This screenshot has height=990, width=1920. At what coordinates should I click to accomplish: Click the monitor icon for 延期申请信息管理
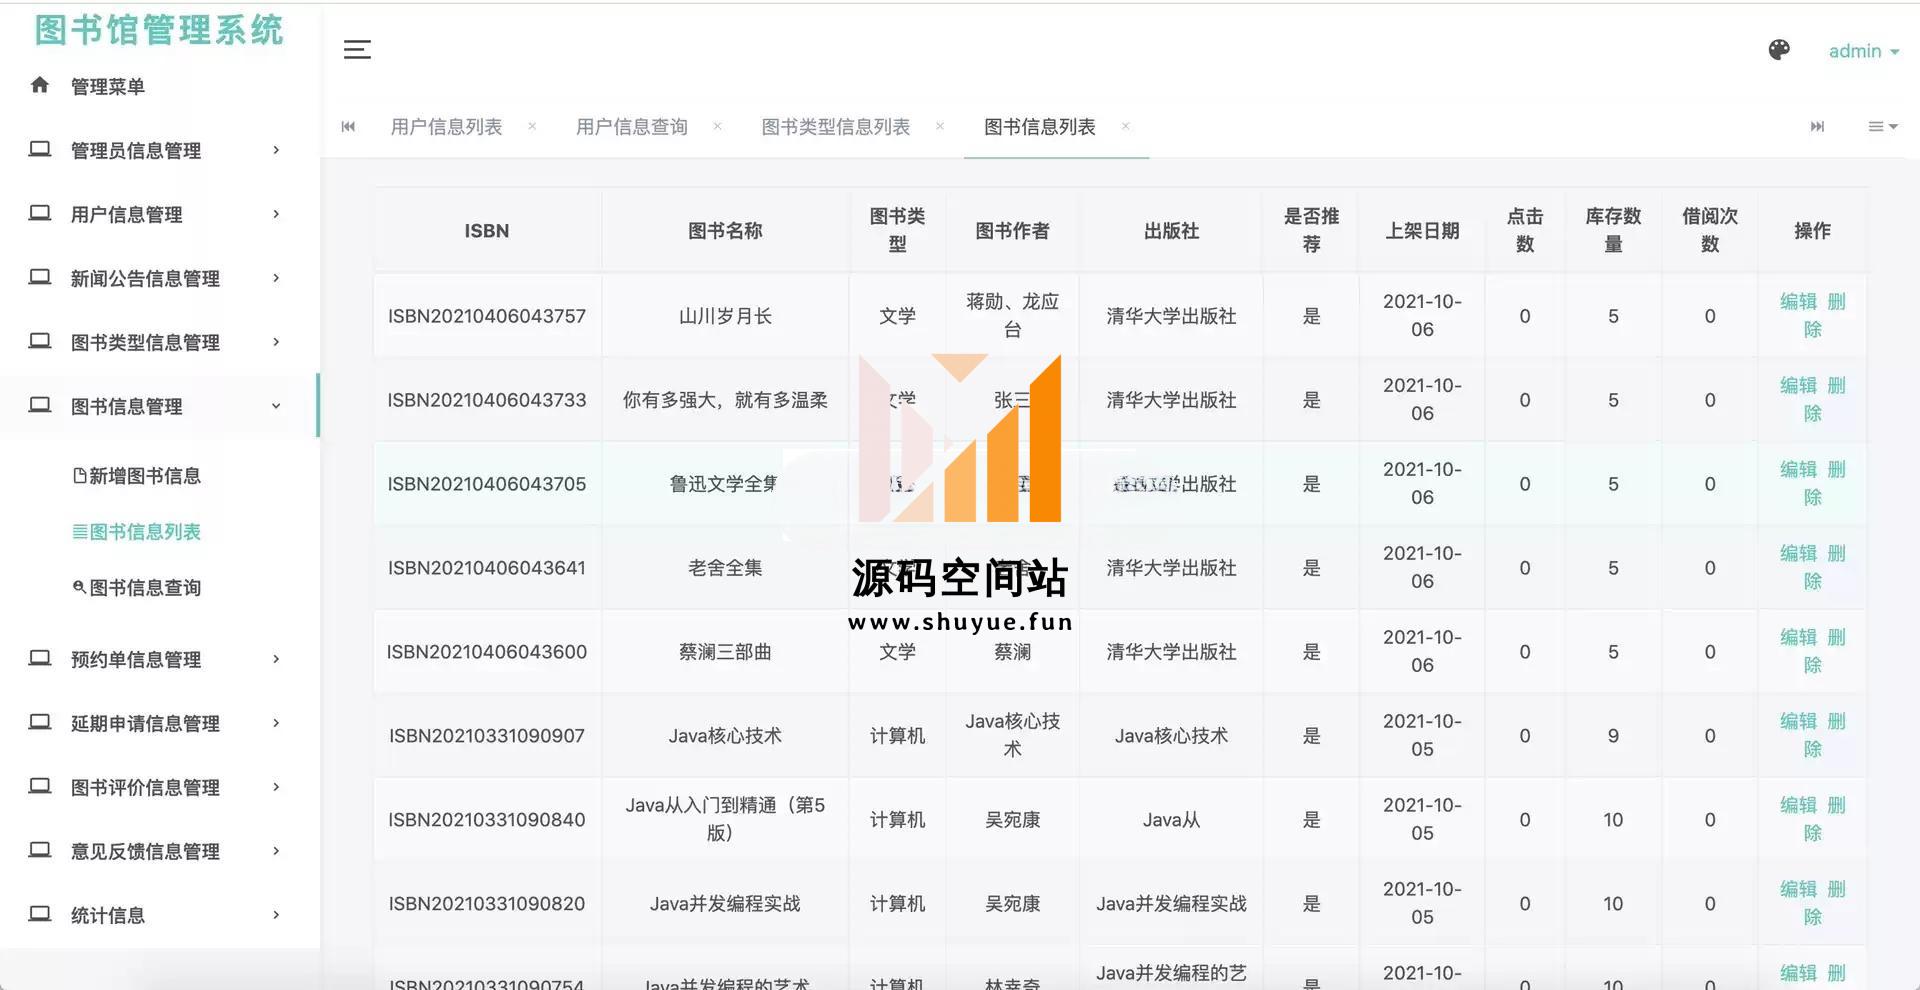click(40, 722)
